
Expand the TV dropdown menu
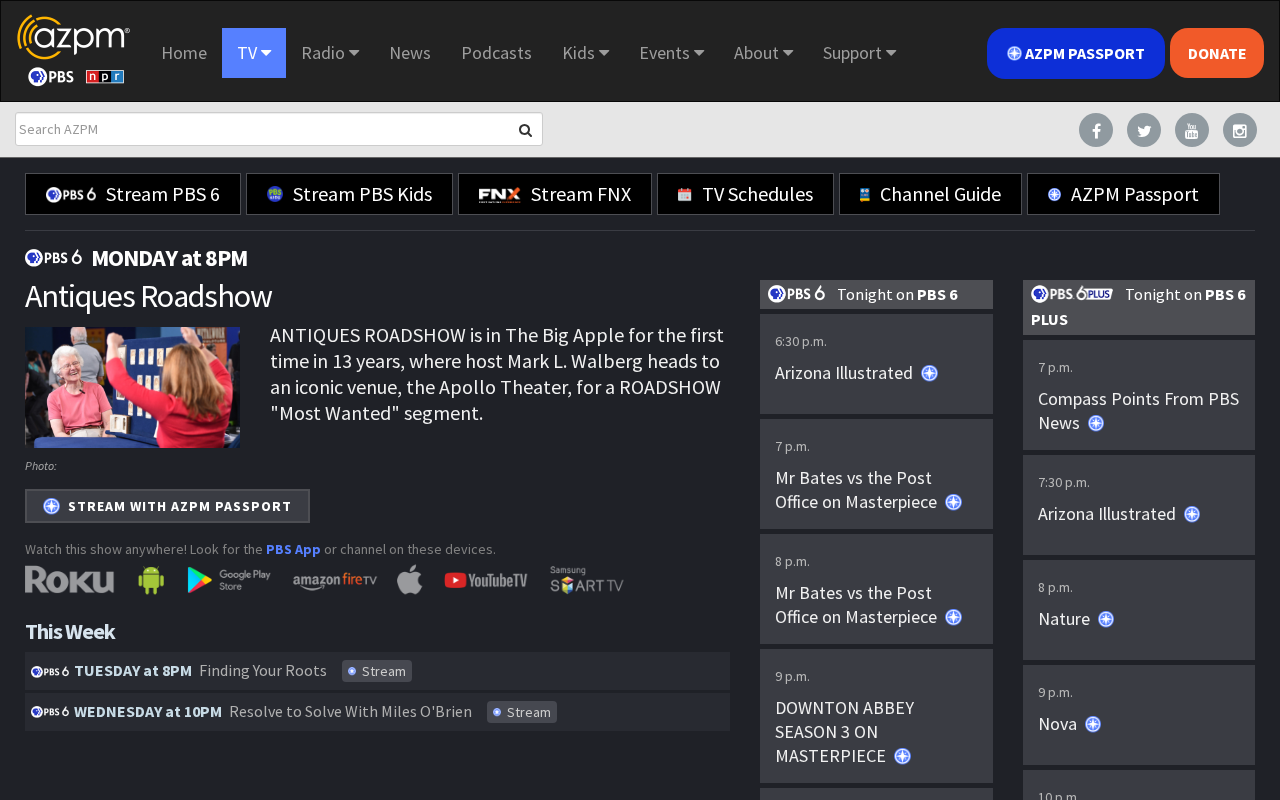point(254,53)
